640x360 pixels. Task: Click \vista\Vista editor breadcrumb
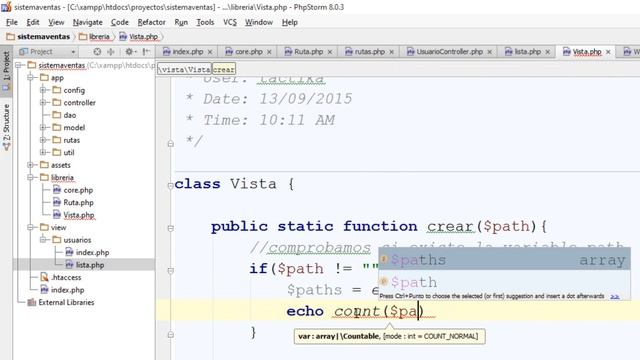coord(184,69)
